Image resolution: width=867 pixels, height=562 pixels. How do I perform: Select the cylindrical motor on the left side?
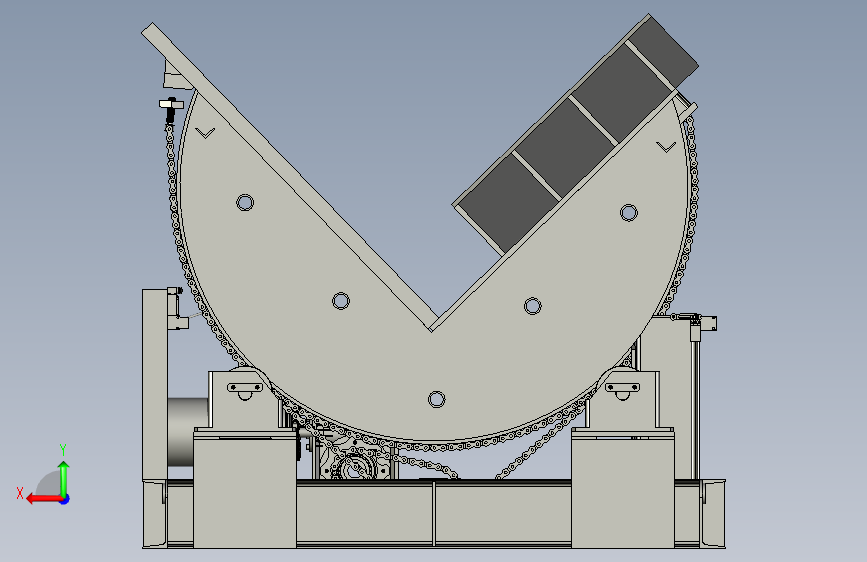coord(188,431)
